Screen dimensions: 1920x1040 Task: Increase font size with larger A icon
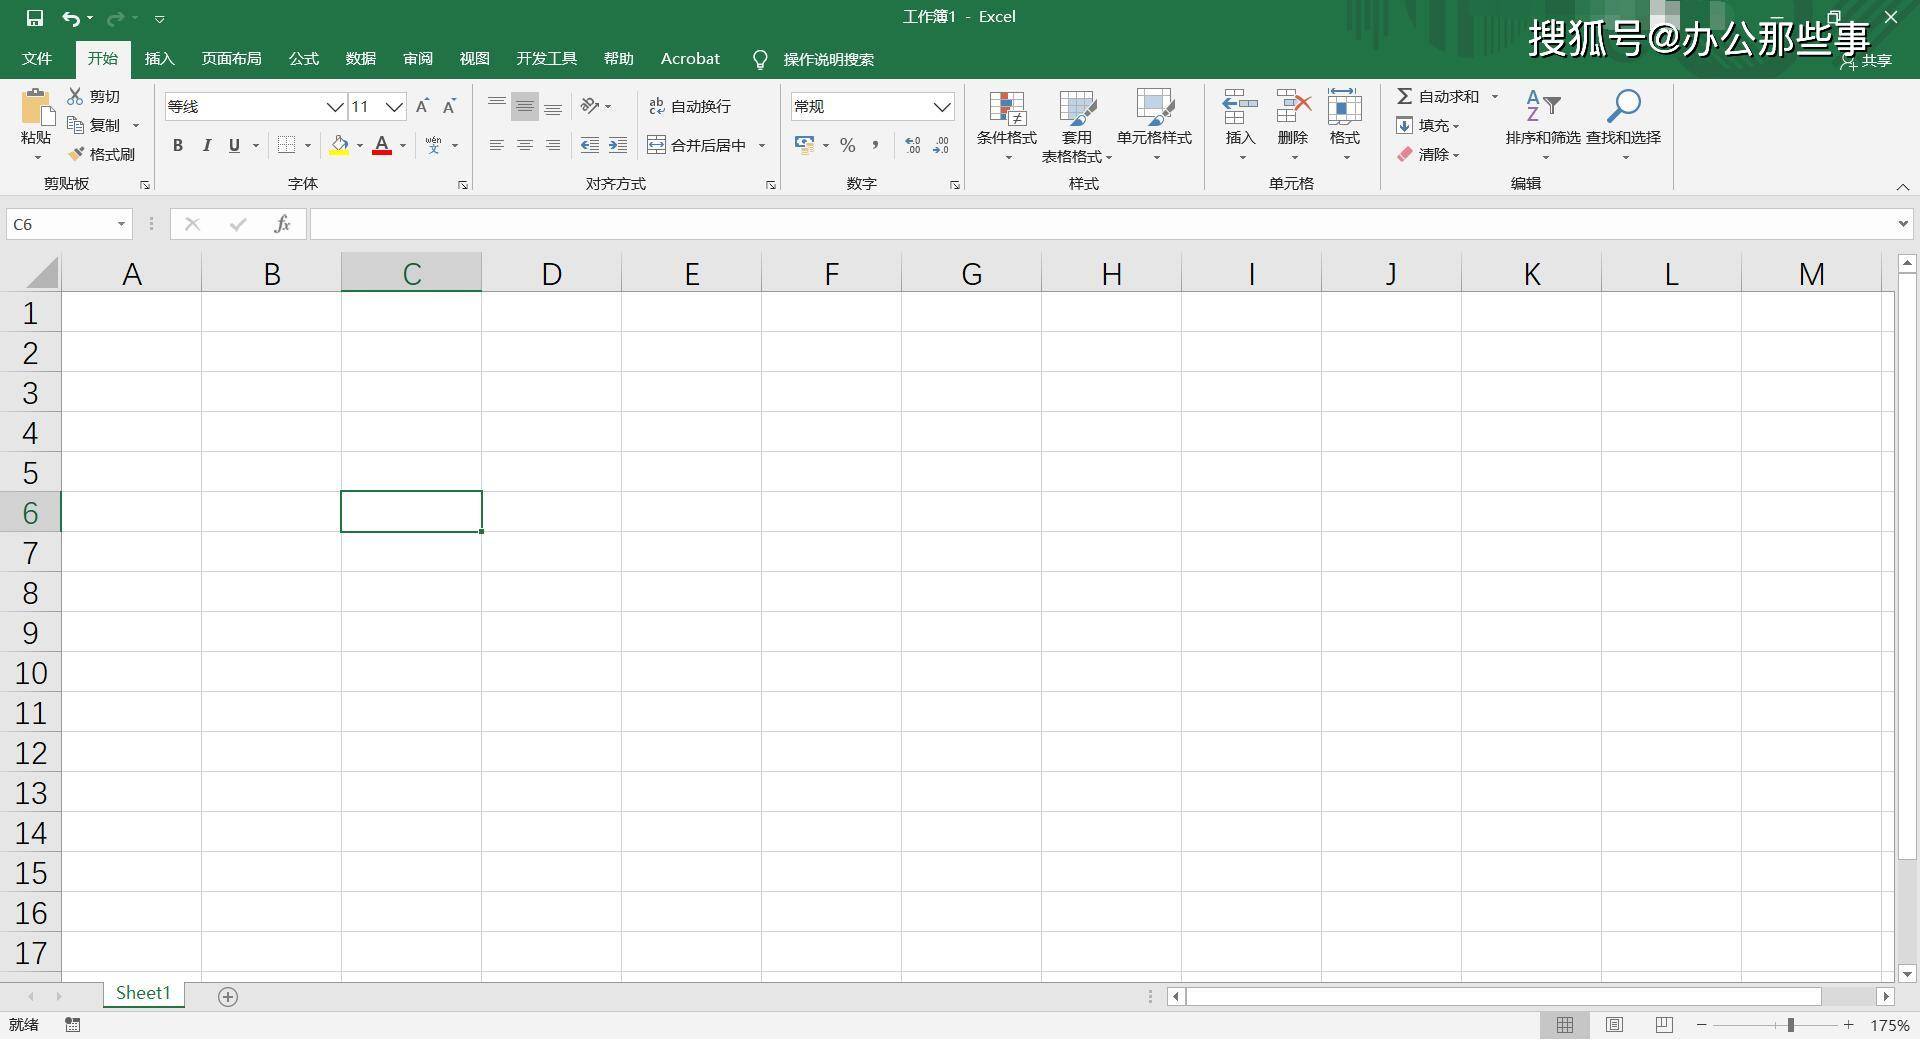(x=422, y=106)
